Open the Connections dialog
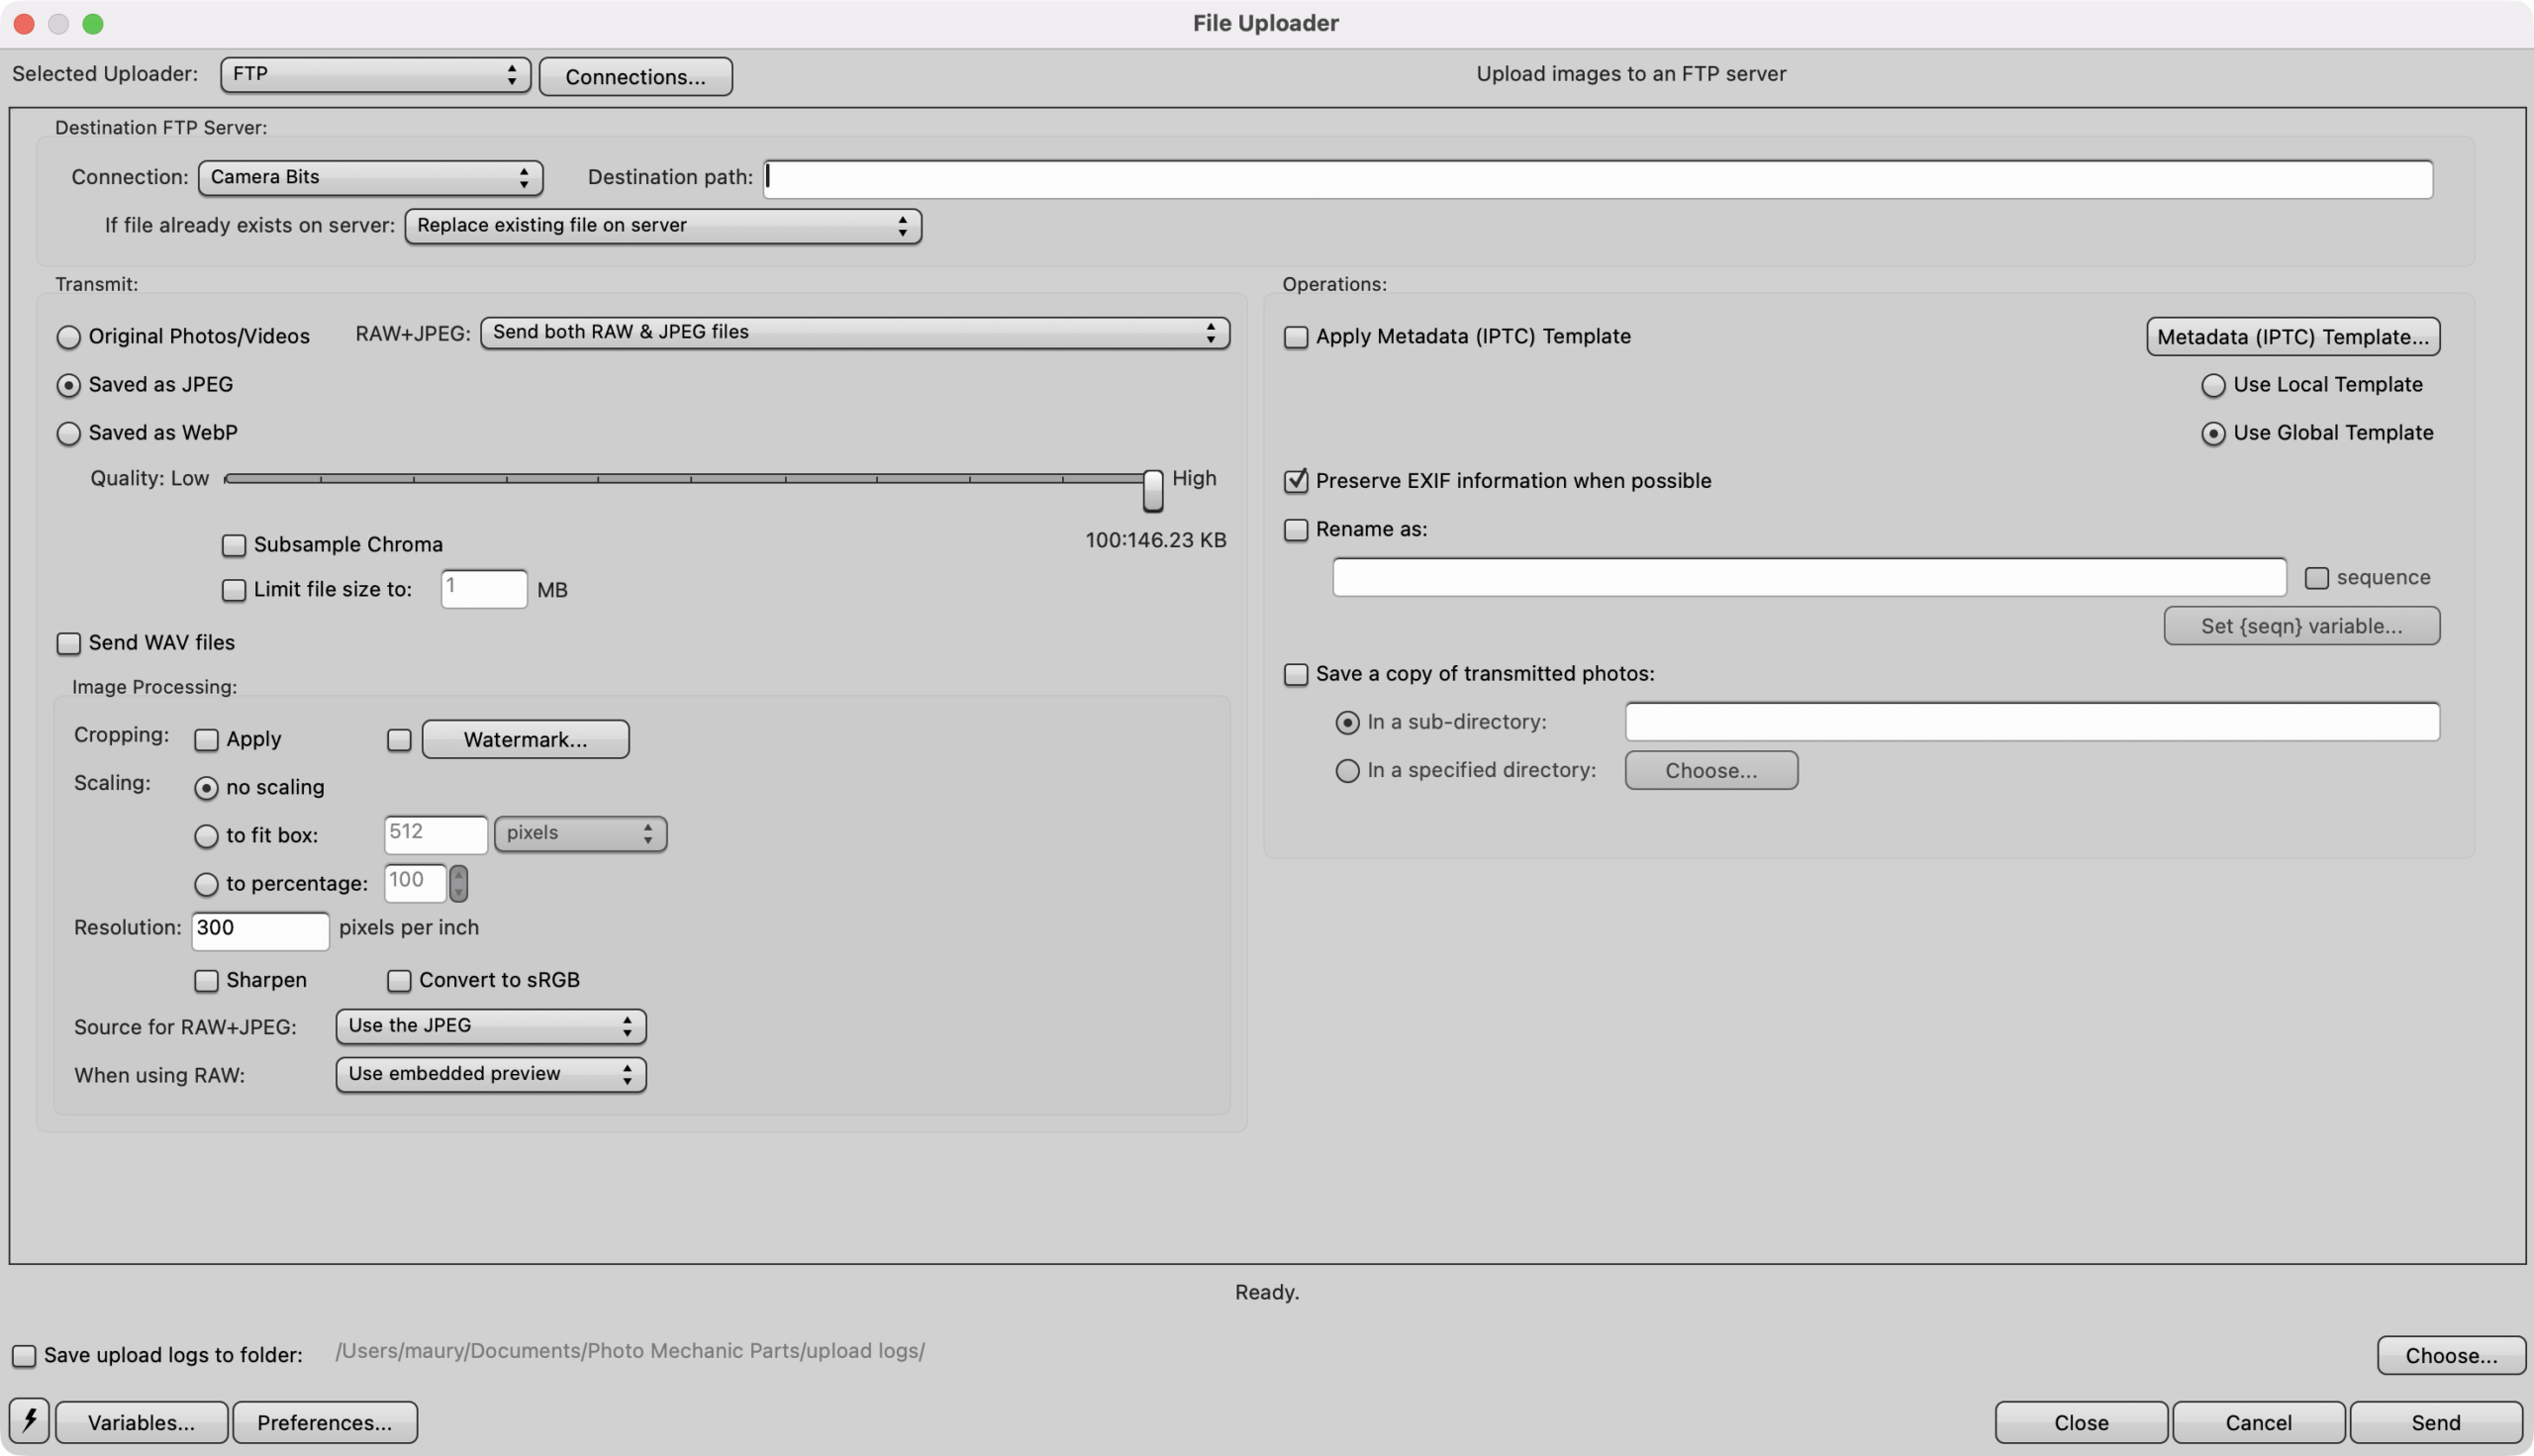 [635, 77]
